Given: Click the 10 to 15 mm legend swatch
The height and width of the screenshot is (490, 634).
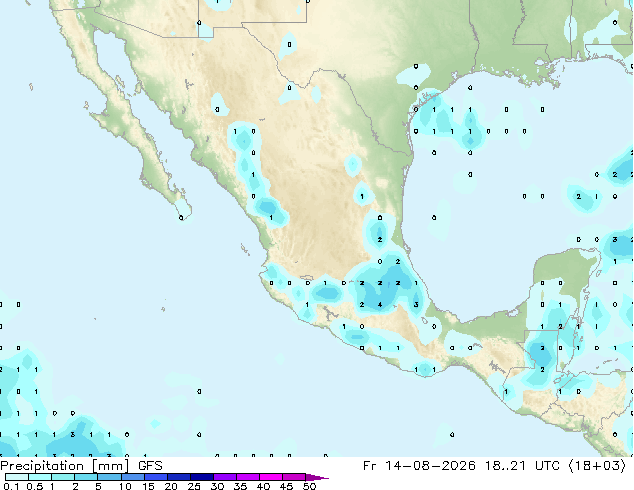Looking at the screenshot, I should 132,477.
